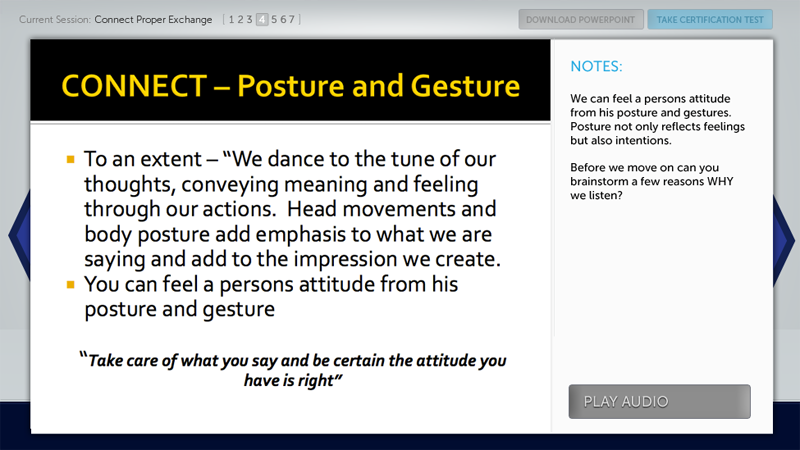Viewport: 800px width, 450px height.
Task: Go to the last page 7
Action: [x=291, y=19]
